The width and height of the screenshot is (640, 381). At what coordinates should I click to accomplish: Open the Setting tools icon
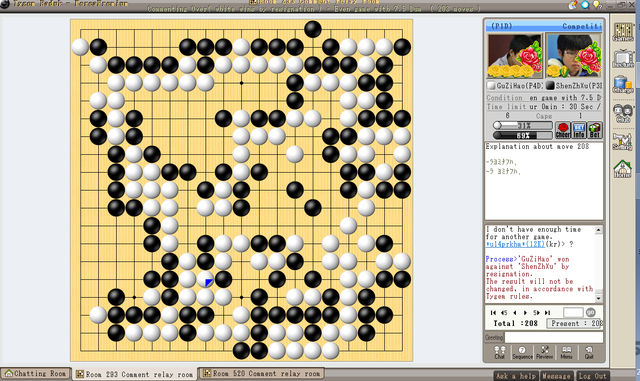point(623,141)
